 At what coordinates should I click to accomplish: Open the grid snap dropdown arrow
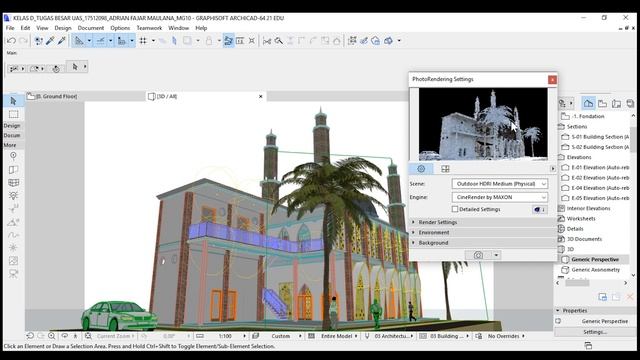(153, 40)
